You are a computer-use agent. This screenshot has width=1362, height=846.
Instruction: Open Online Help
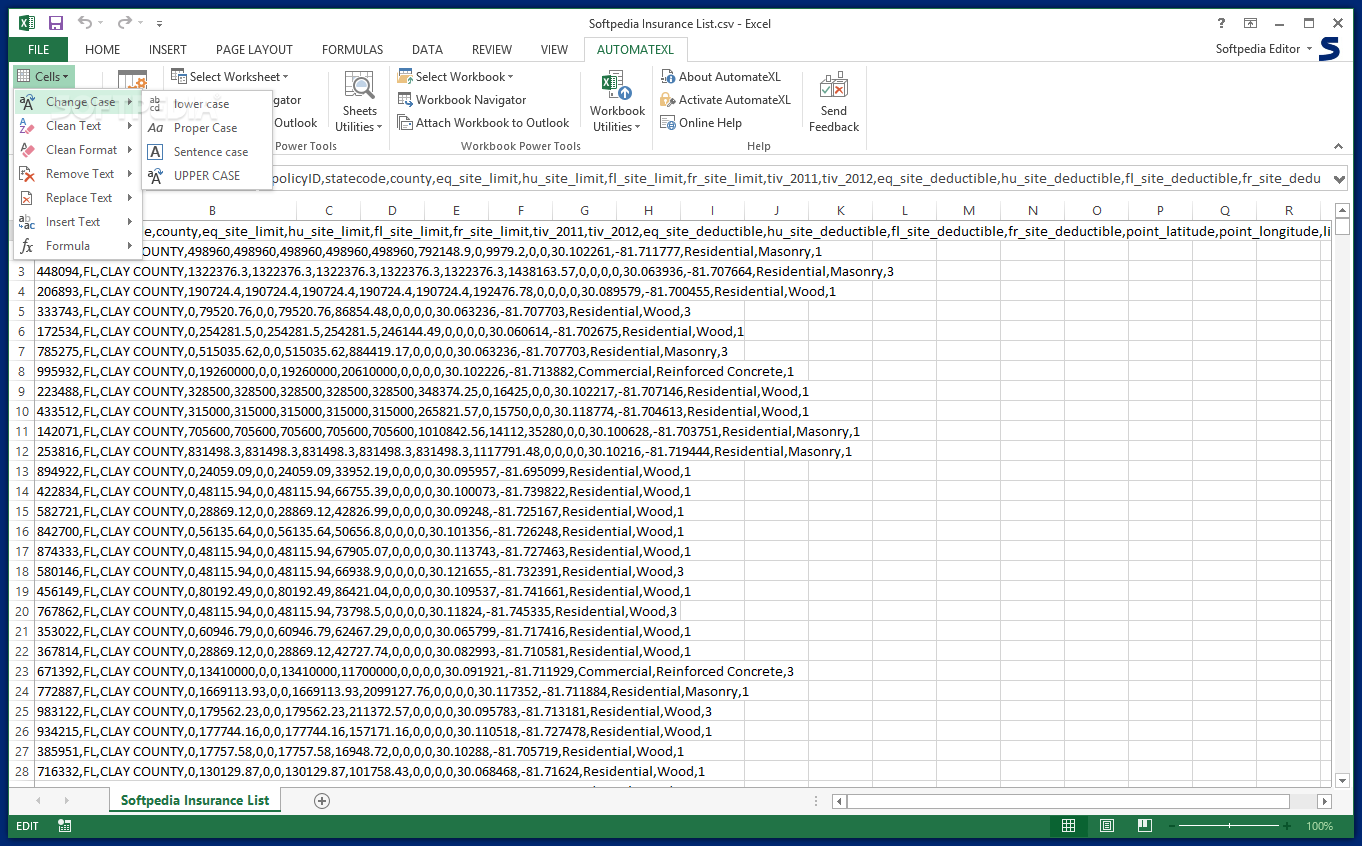701,123
